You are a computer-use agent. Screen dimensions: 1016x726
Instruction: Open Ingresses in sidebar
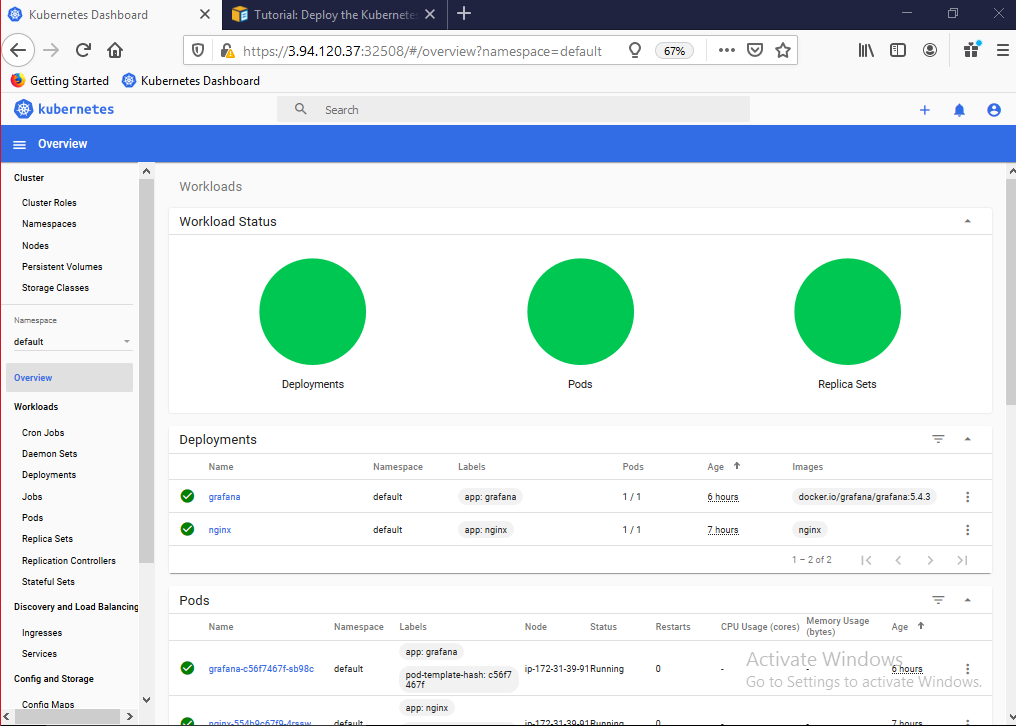[x=42, y=633]
